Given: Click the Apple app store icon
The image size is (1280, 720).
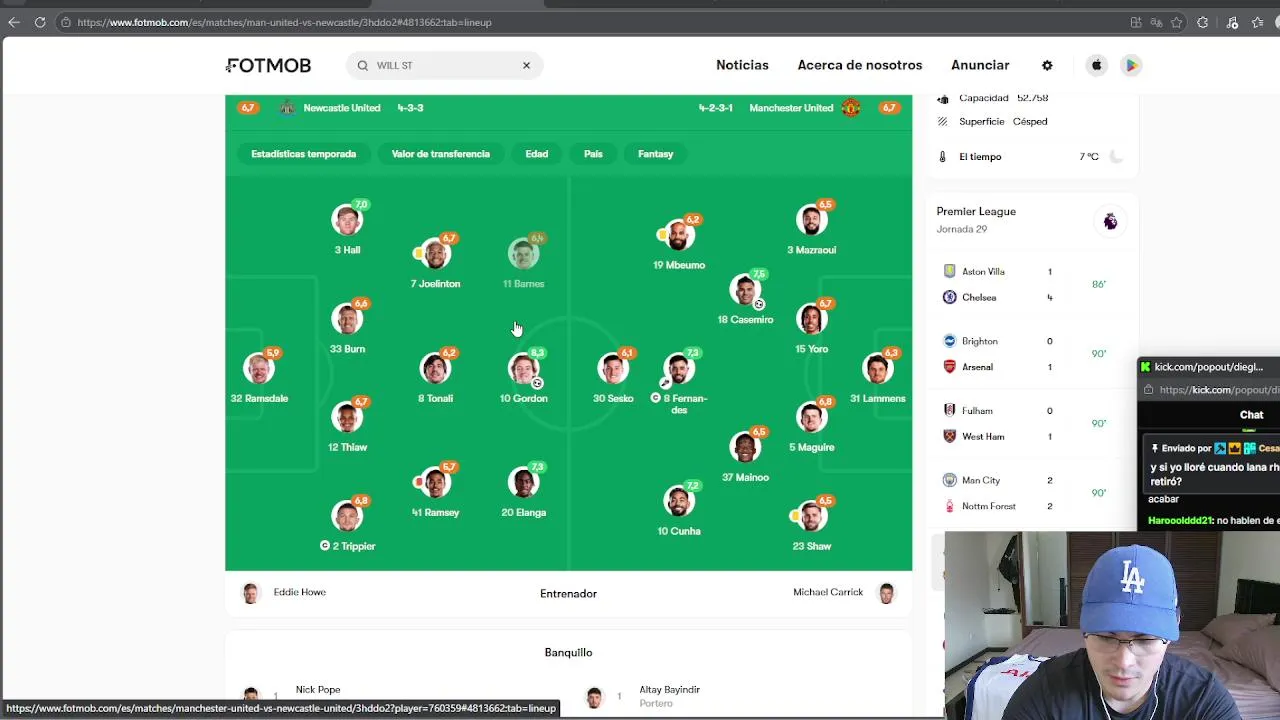Looking at the screenshot, I should click(1097, 65).
